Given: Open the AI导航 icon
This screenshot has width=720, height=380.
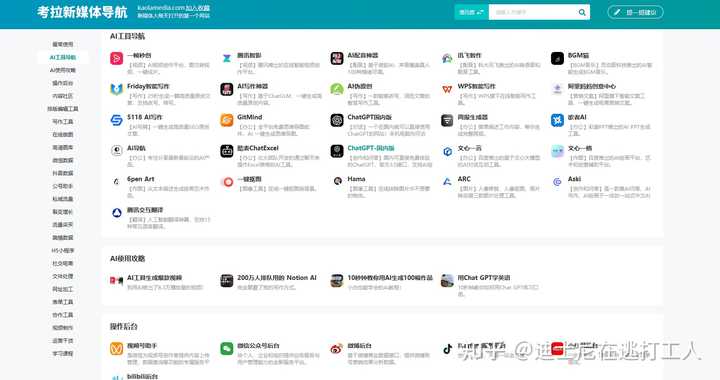Looking at the screenshot, I should click(117, 151).
